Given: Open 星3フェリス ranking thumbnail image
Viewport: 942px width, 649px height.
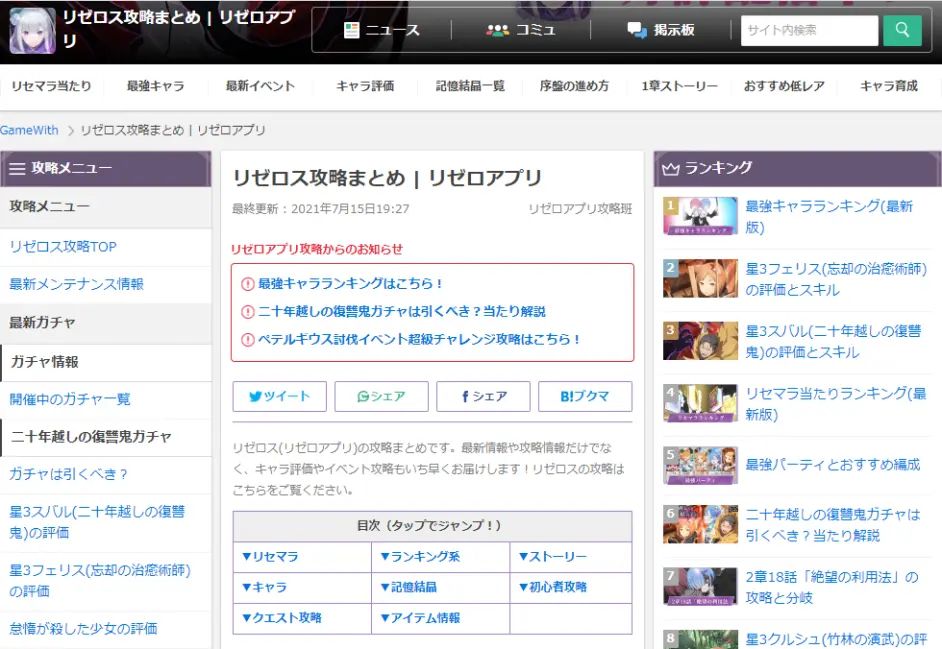Looking at the screenshot, I should pos(700,279).
